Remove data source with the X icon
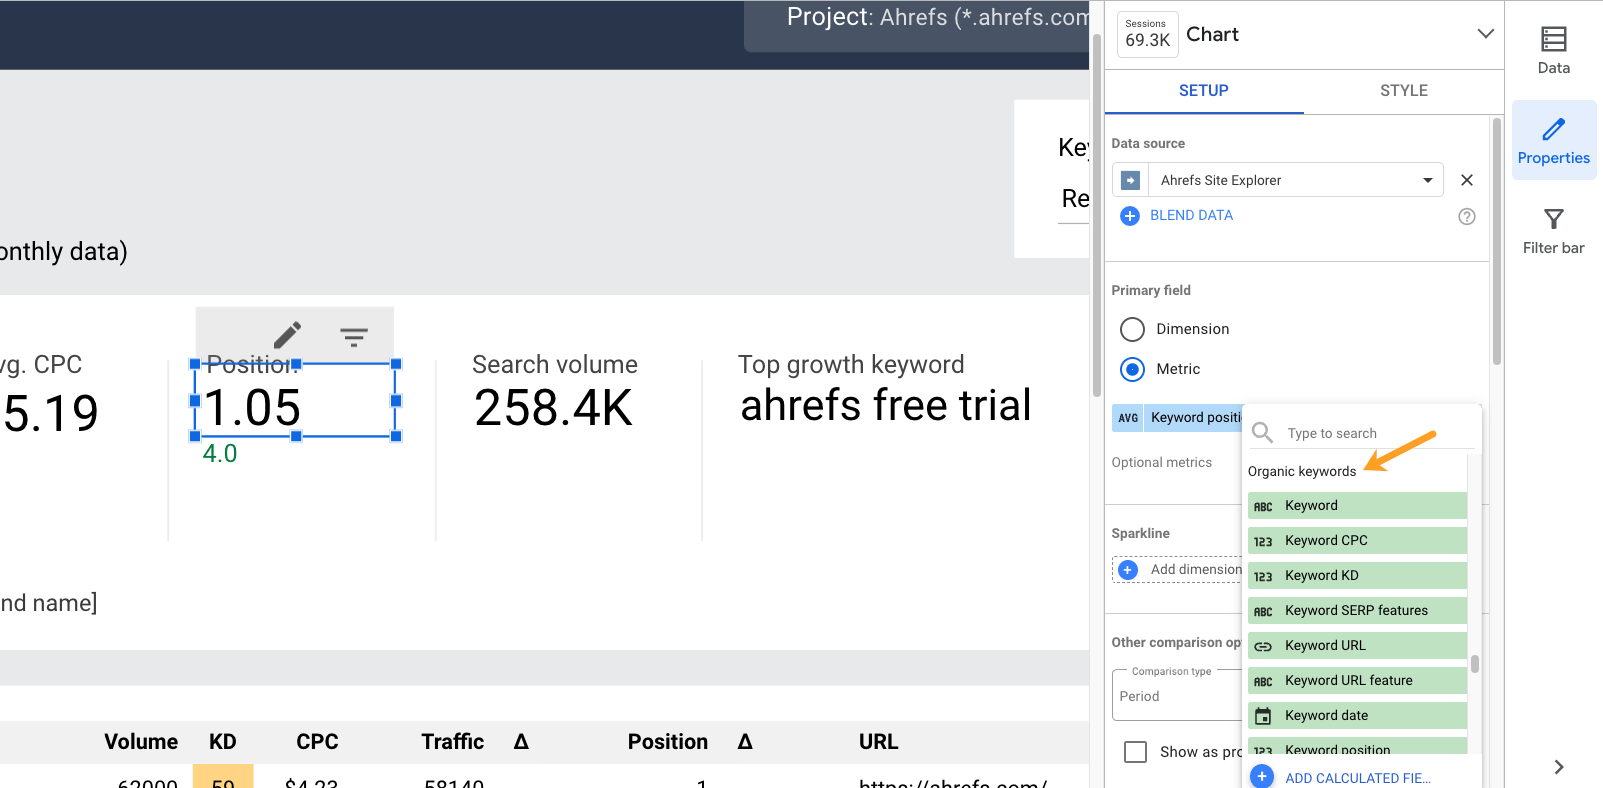The height and width of the screenshot is (788, 1603). pyautogui.click(x=1466, y=180)
